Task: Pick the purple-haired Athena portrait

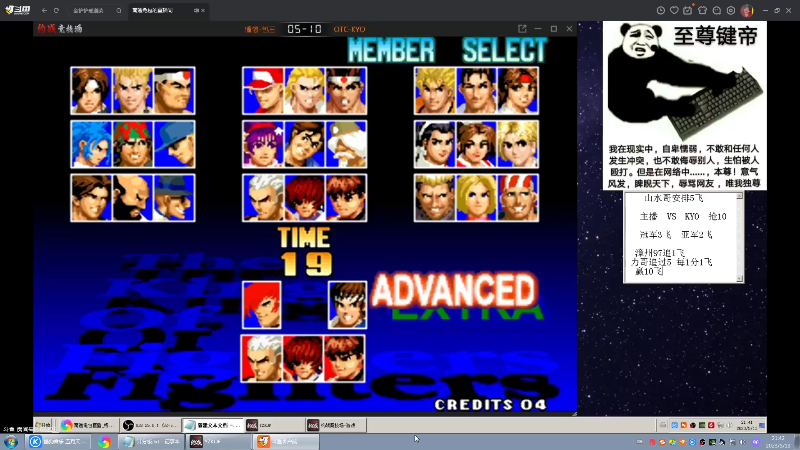Action: pos(263,144)
